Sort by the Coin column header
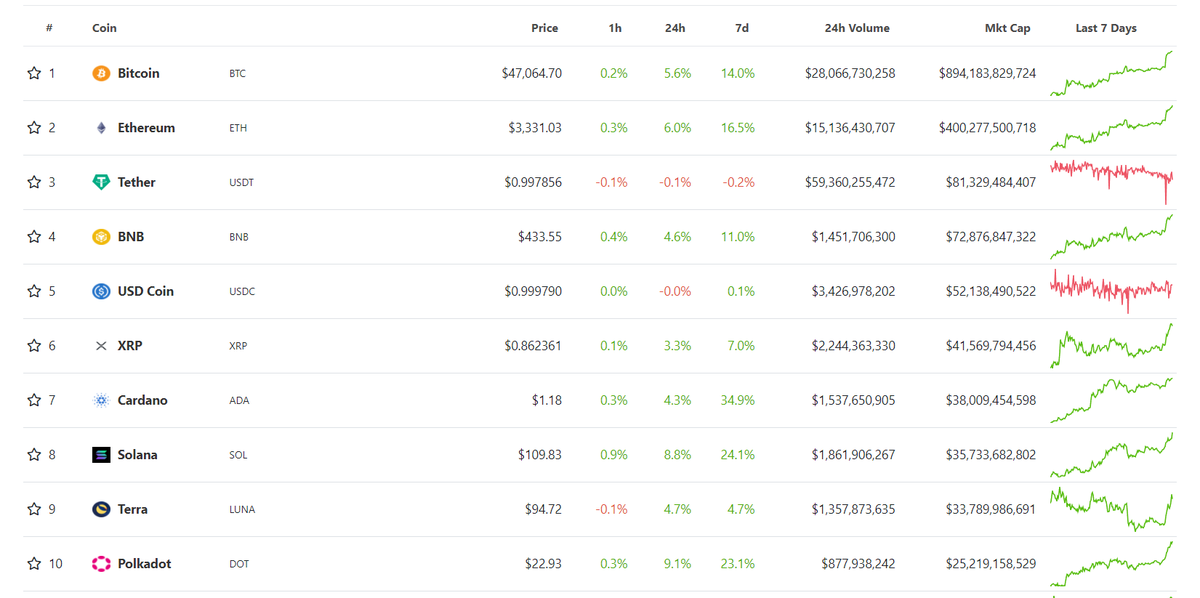1200x598 pixels. (x=104, y=28)
